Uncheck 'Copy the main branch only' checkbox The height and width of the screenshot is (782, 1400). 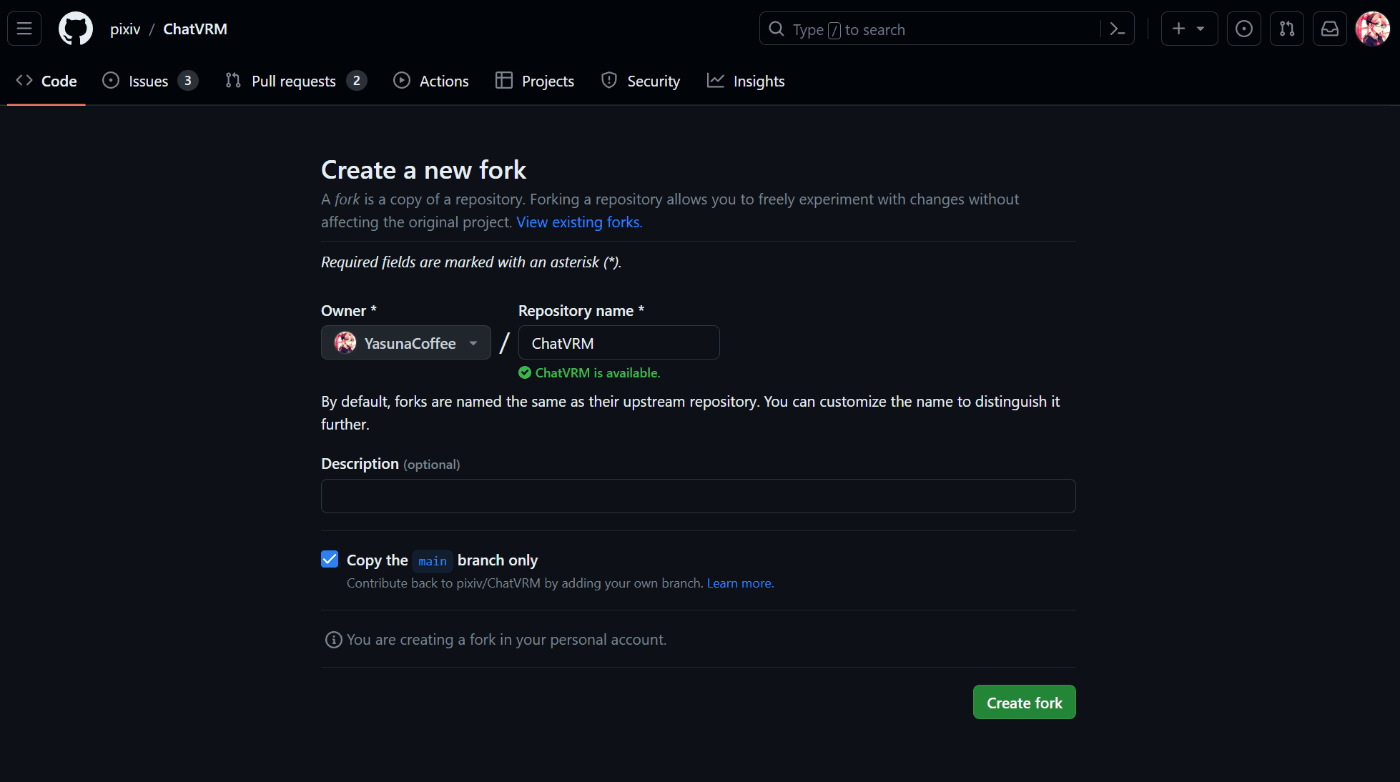tap(330, 559)
